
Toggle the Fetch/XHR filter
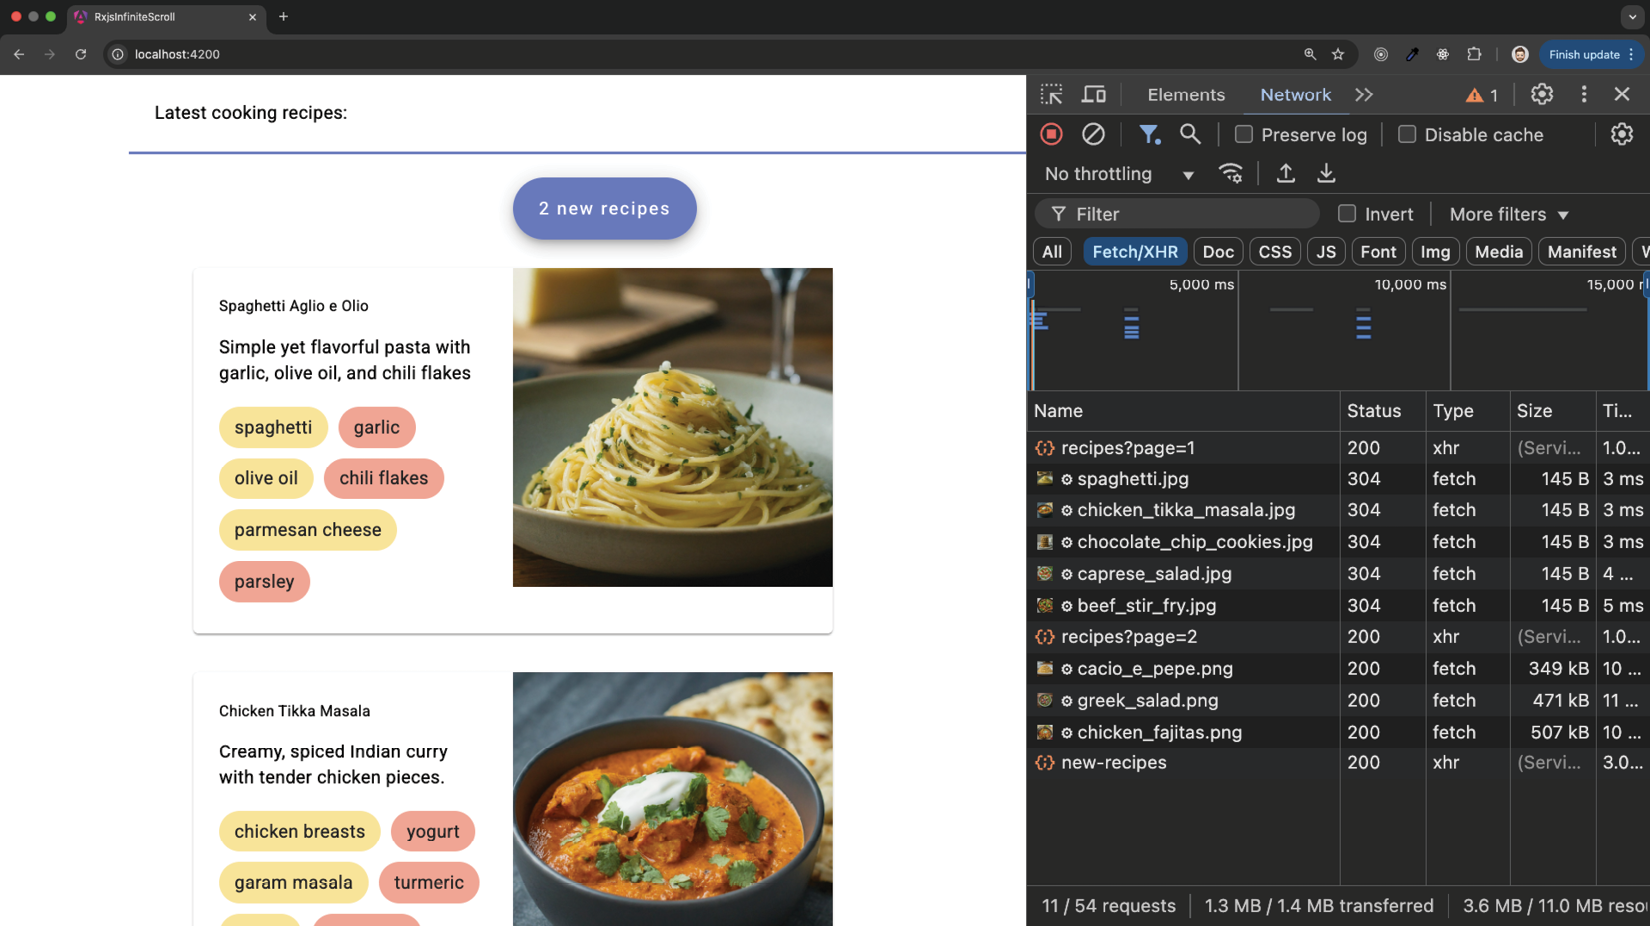coord(1135,251)
